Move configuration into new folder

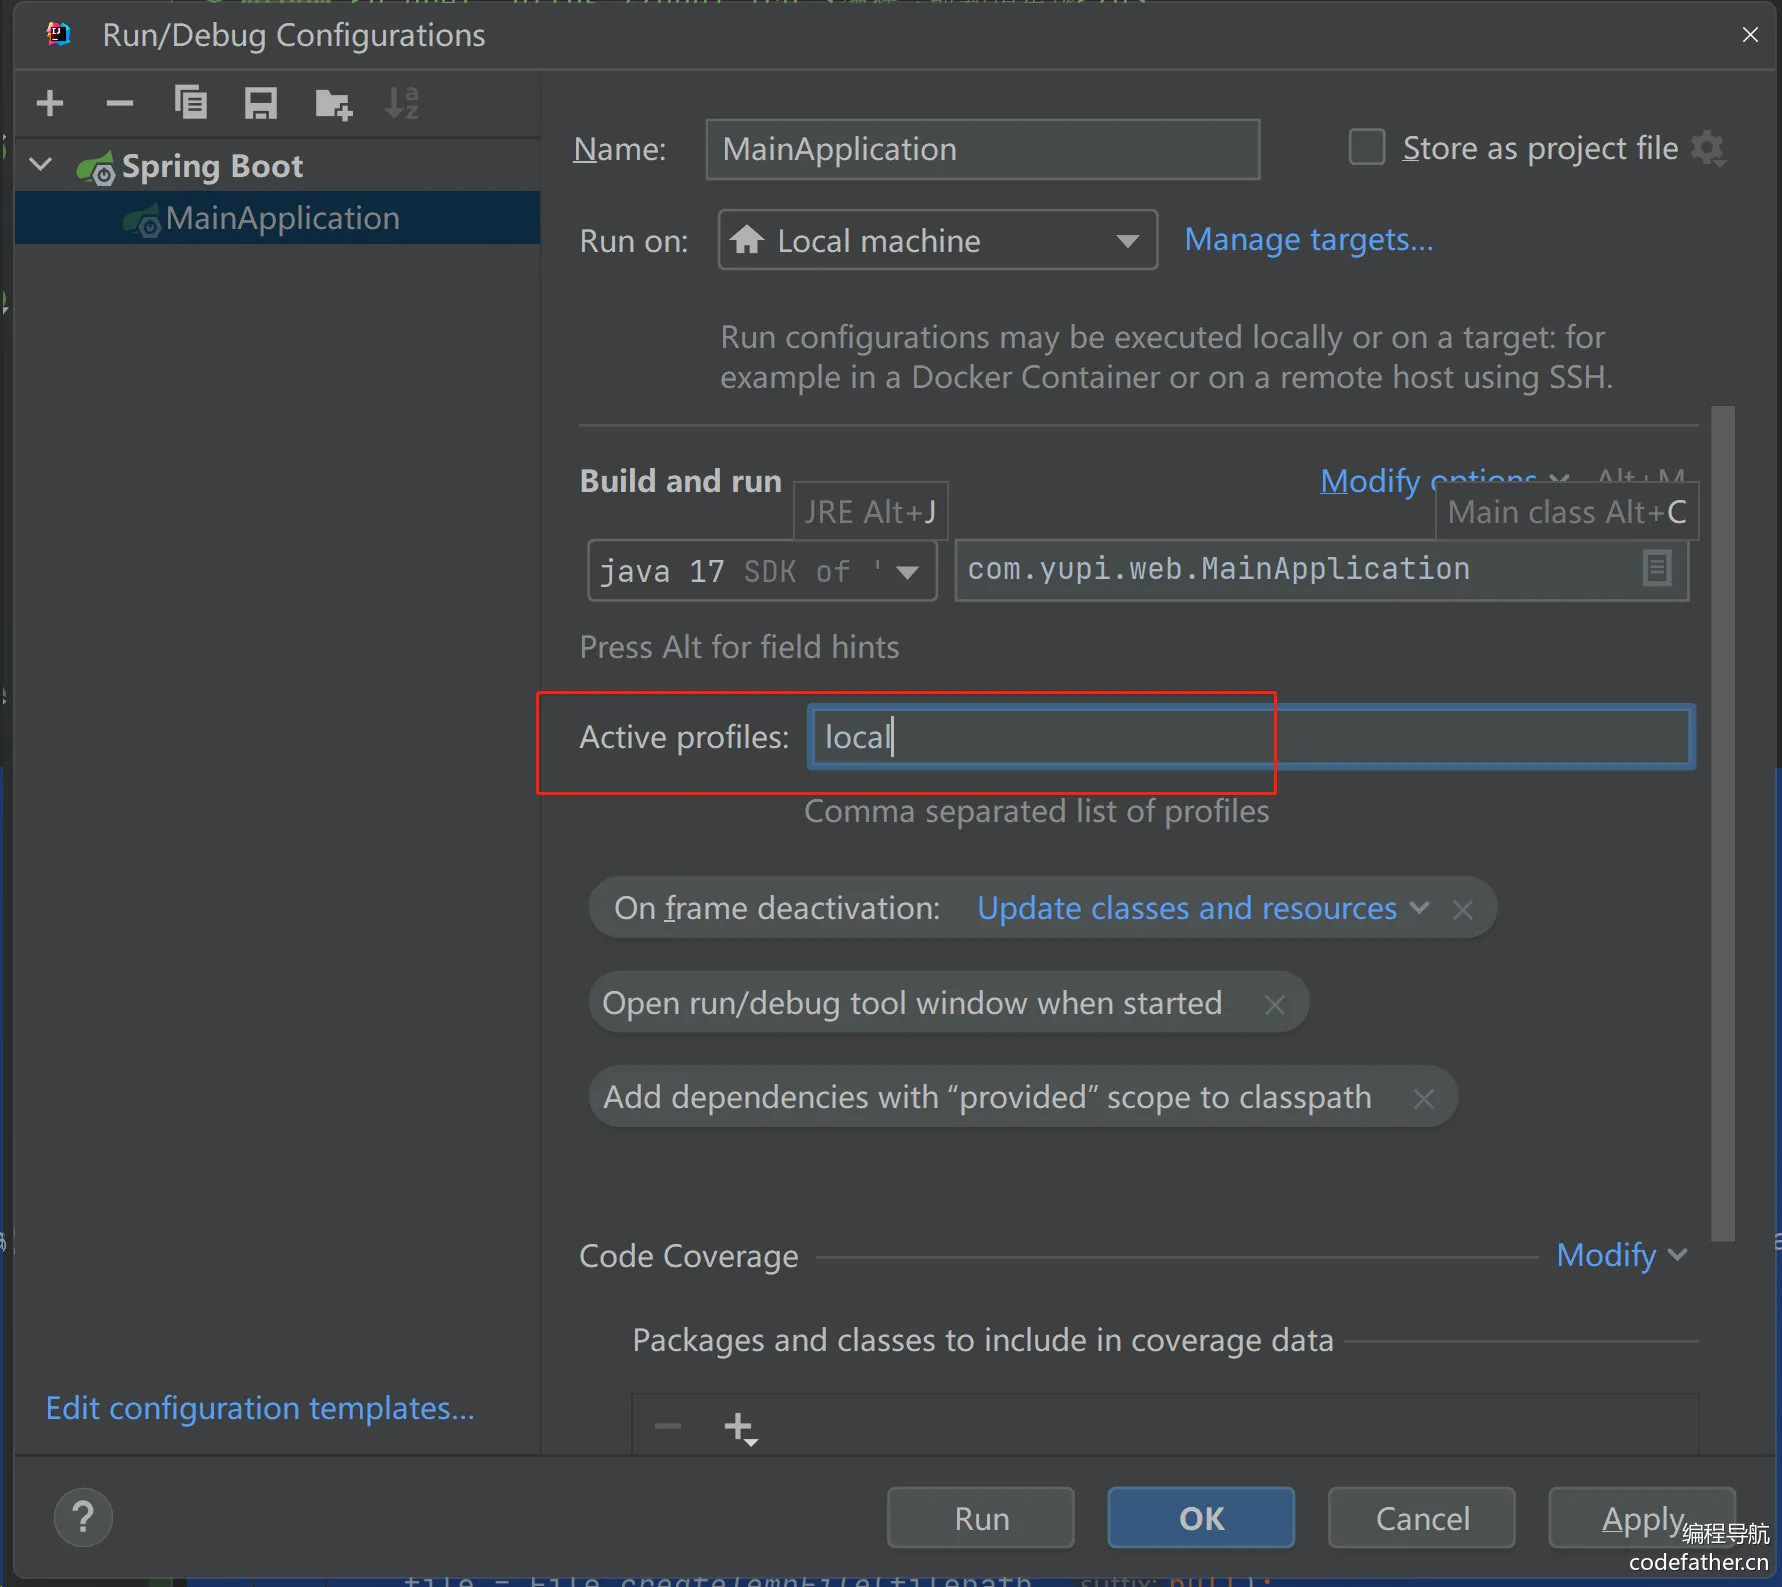click(333, 103)
